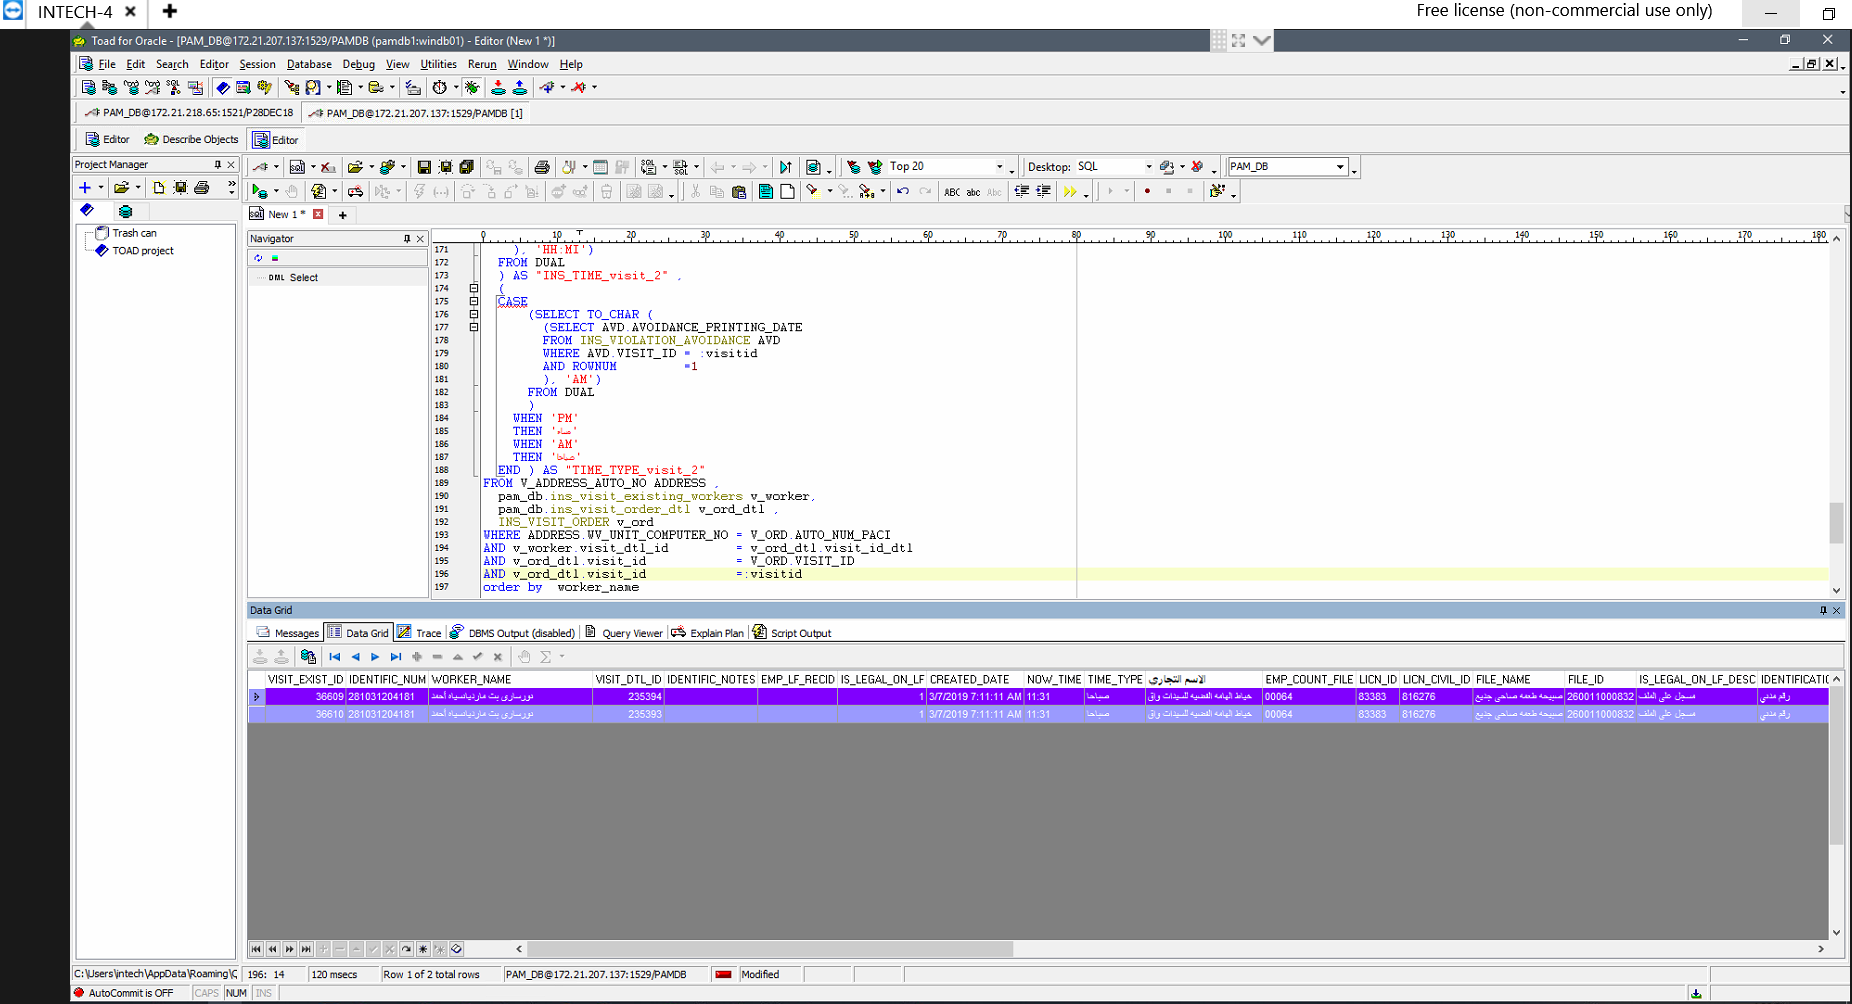Expand the Project Manager toolbar overflow chevron
The width and height of the screenshot is (1852, 1004).
232,186
